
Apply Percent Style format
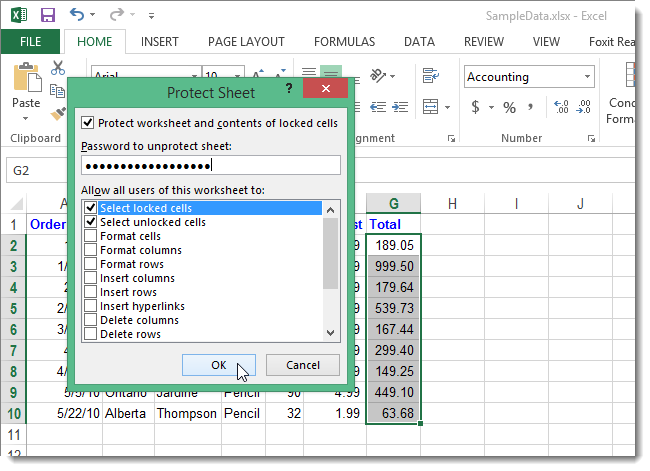coord(509,108)
